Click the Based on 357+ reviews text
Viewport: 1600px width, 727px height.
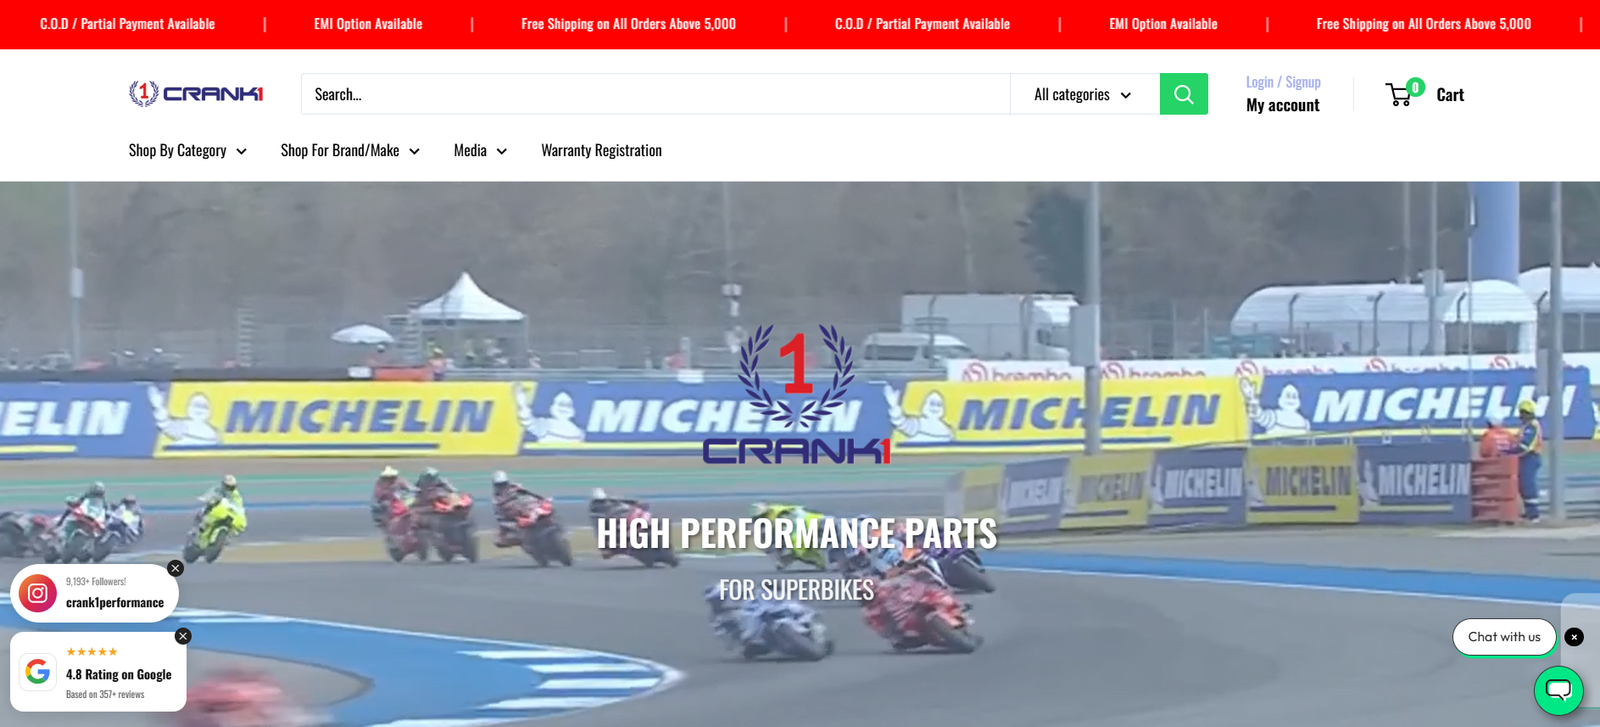point(105,694)
